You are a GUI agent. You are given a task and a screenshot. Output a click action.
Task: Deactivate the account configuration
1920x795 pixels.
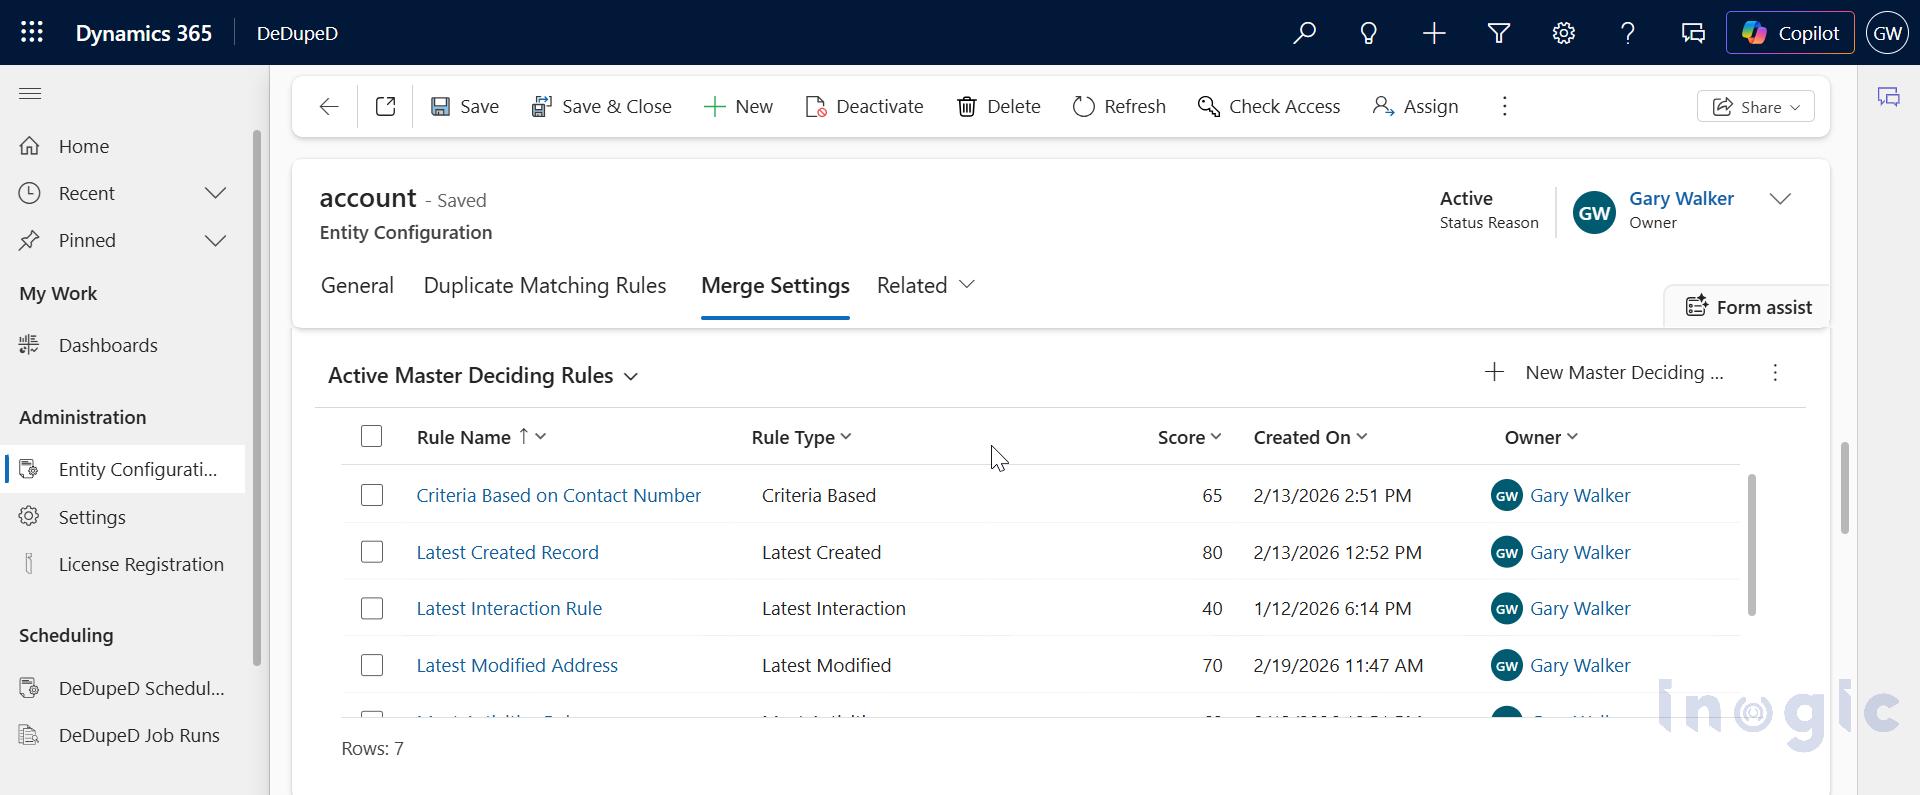[x=865, y=106]
